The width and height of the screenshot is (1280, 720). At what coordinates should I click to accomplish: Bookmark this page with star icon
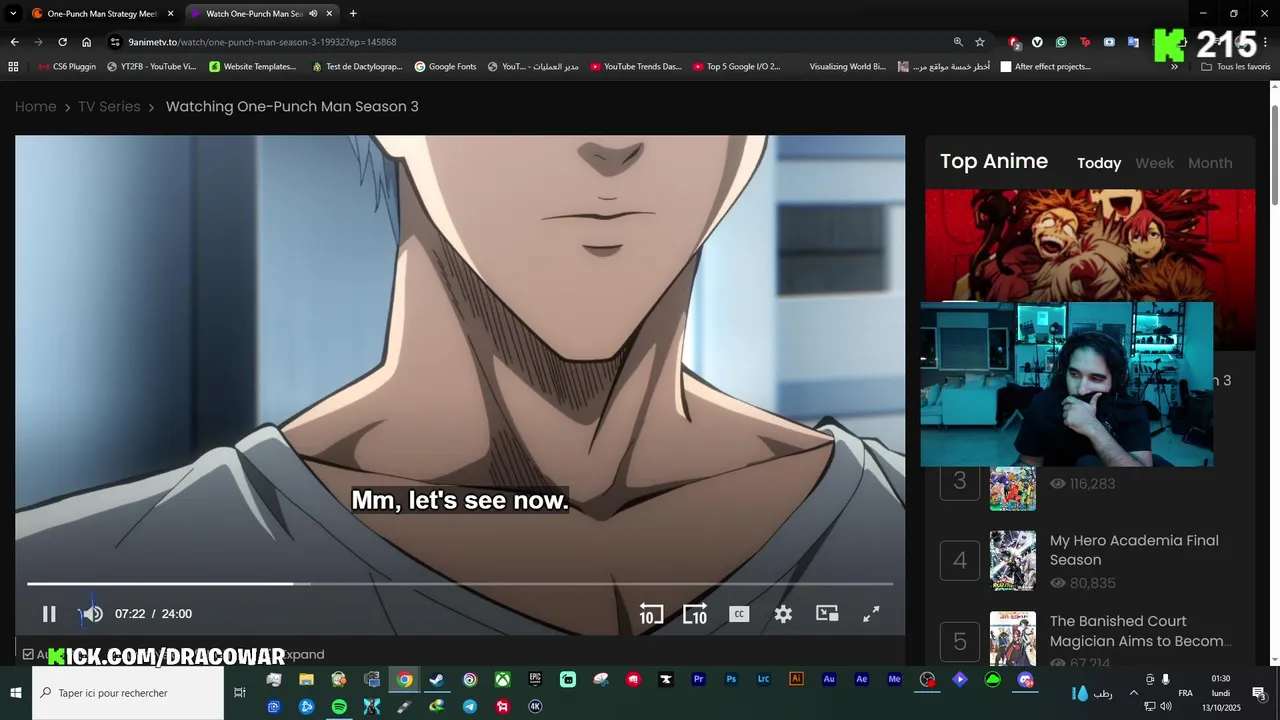click(980, 42)
